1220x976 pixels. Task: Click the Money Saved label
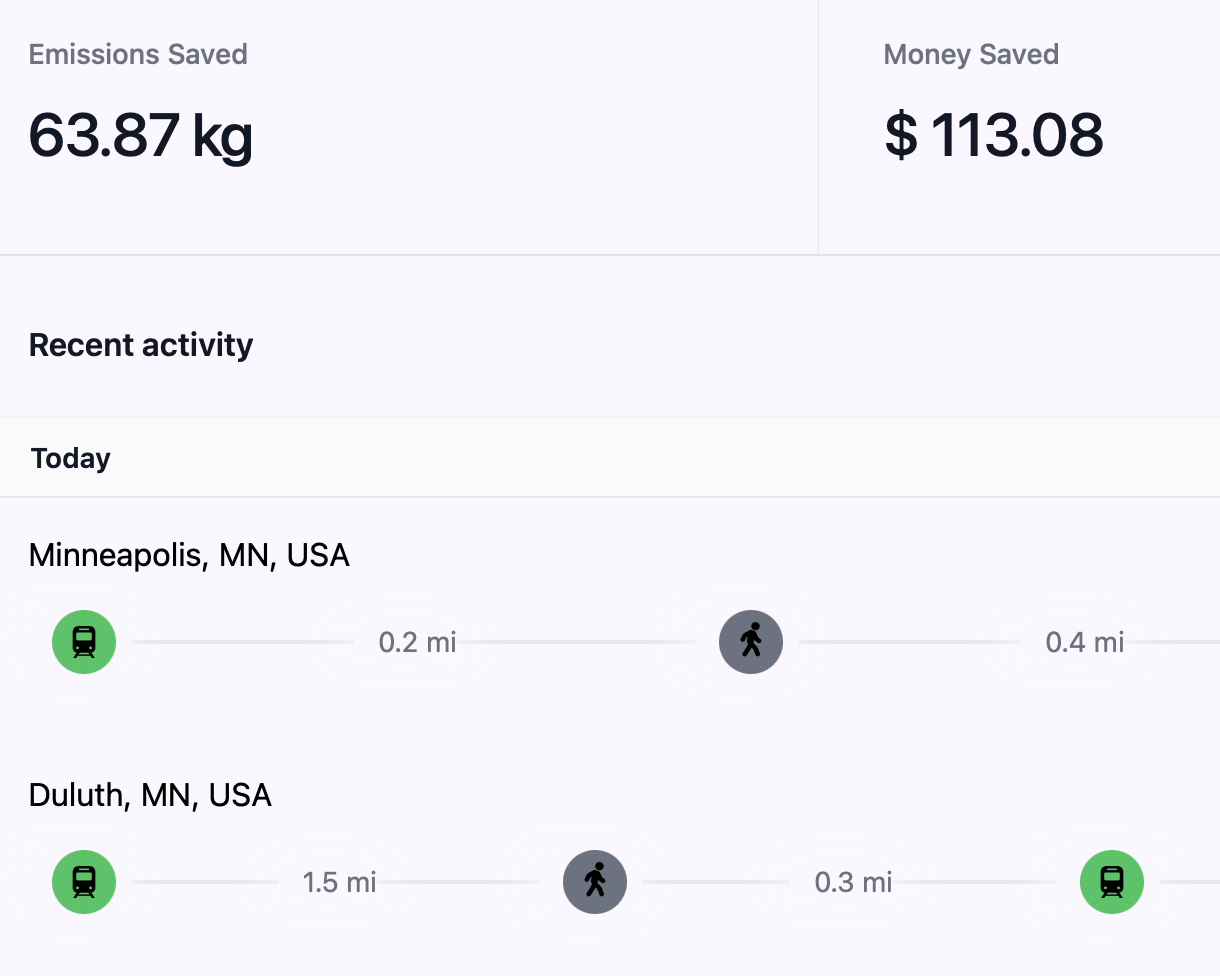tap(971, 54)
